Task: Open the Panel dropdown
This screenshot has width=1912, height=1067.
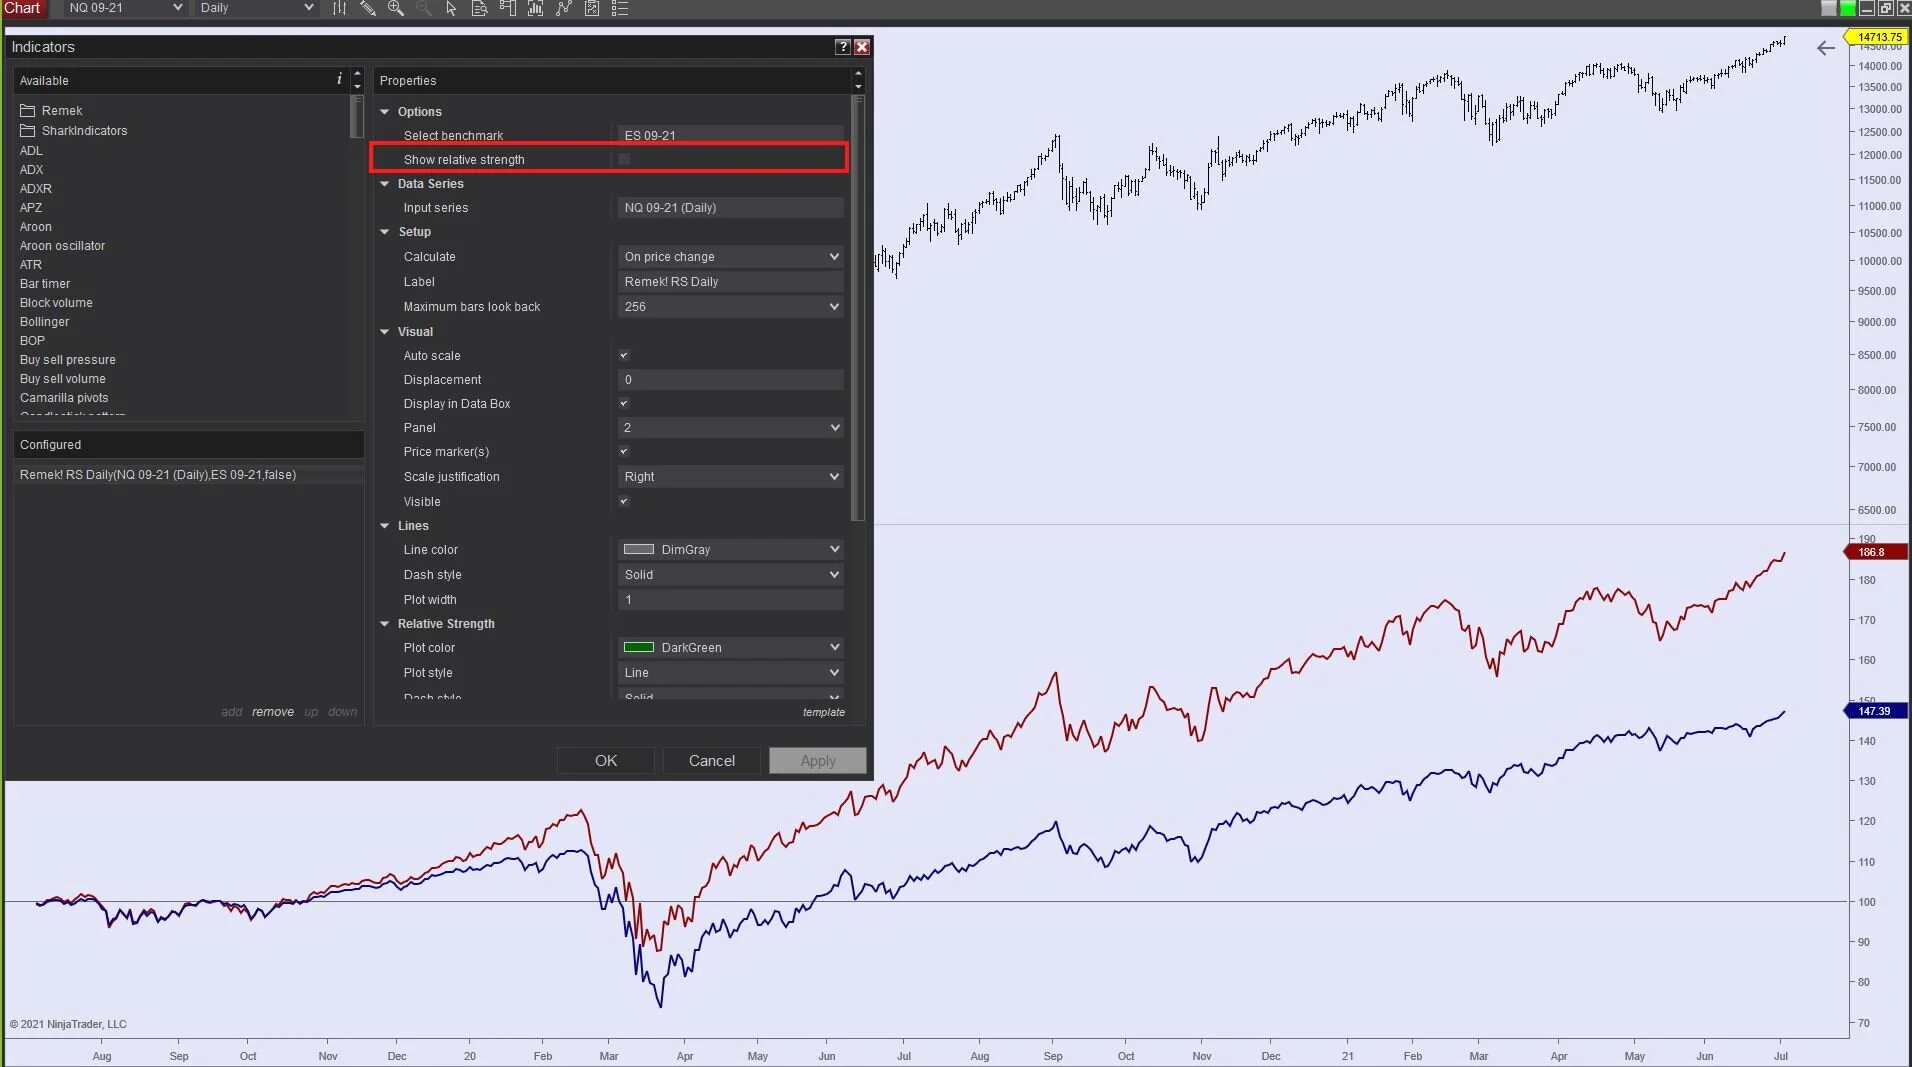Action: pos(731,428)
